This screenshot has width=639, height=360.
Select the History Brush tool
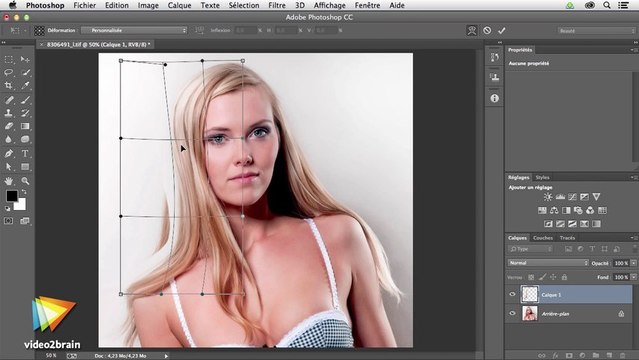click(25, 113)
